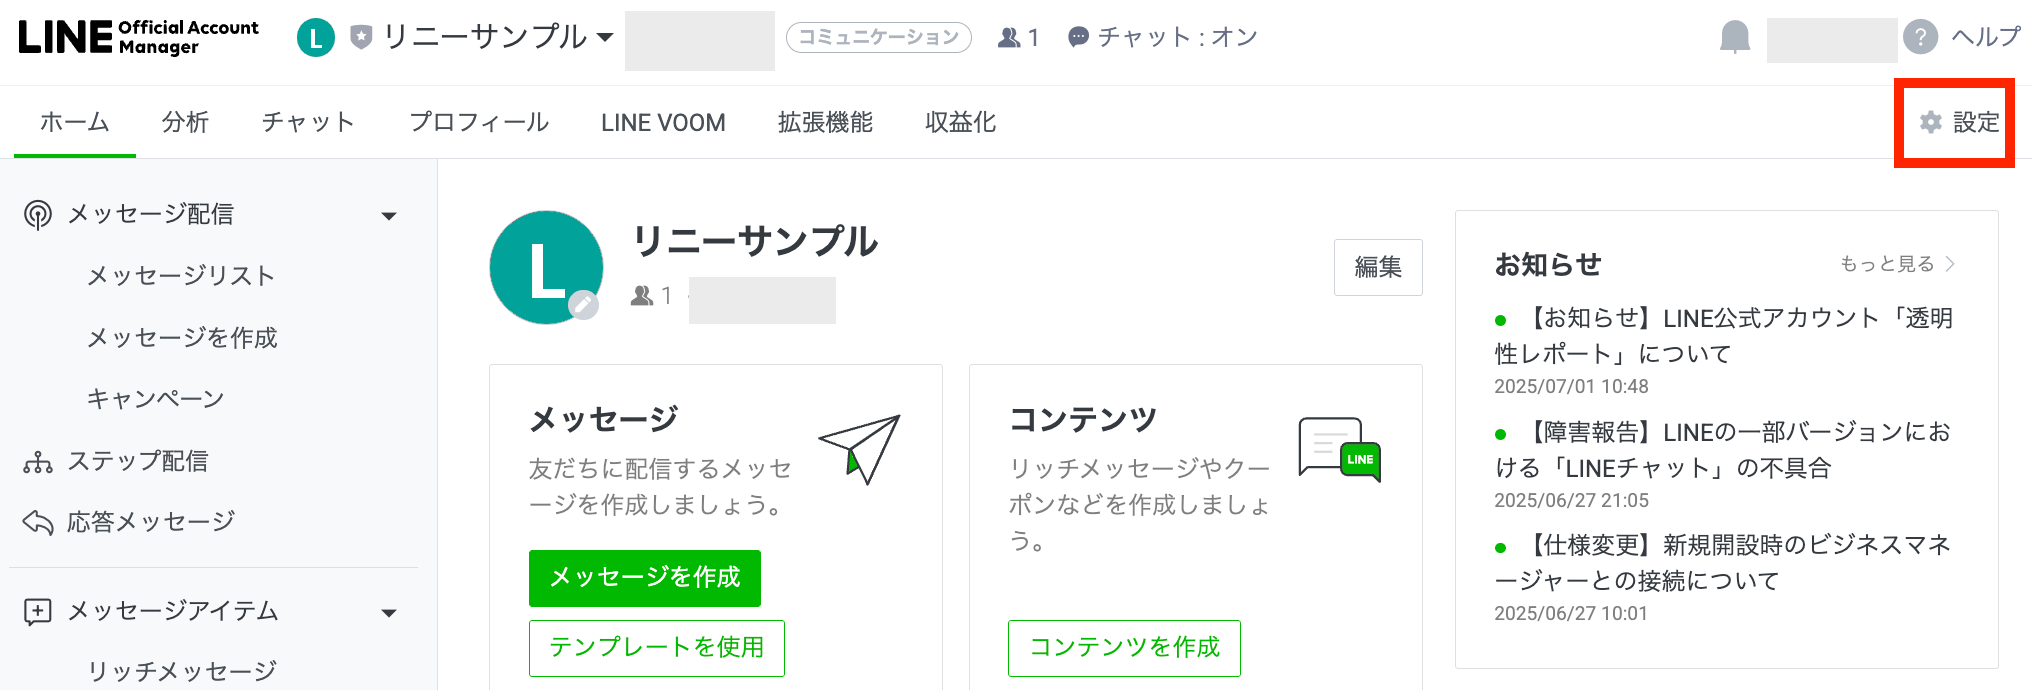This screenshot has height=690, width=2032.
Task: Select メッセージリスト in the sidebar
Action: (181, 276)
